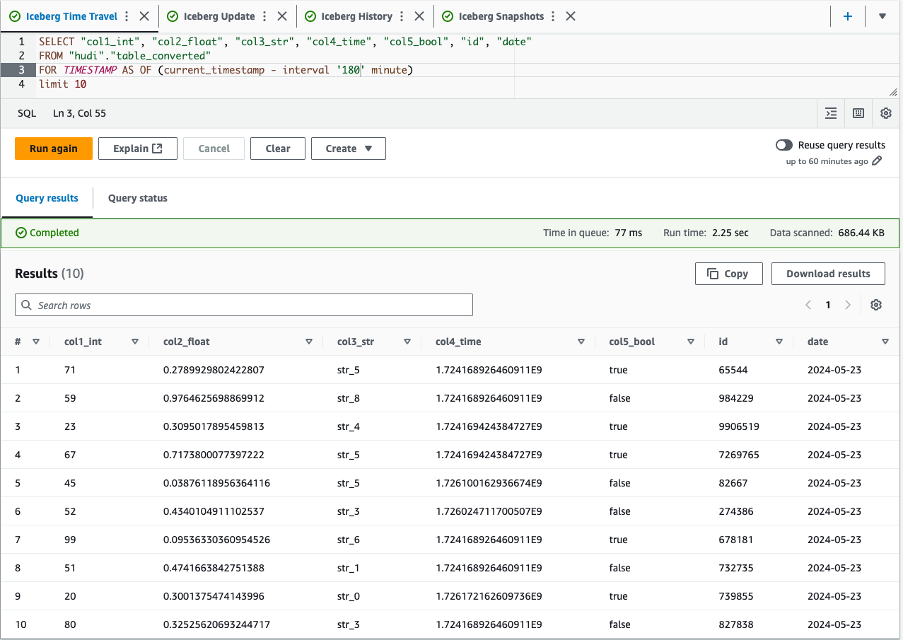Expand the query tabs list dropdown arrow
This screenshot has width=904, height=640.
[x=882, y=16]
